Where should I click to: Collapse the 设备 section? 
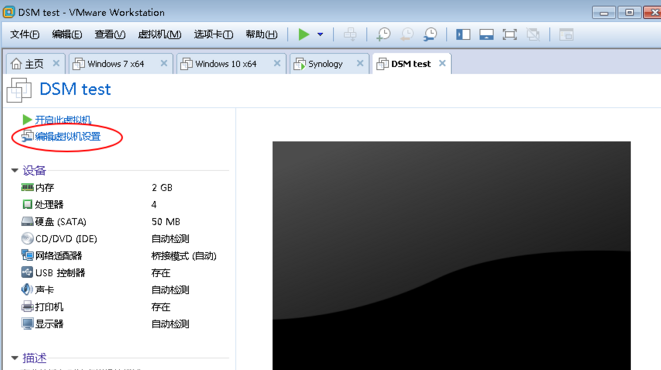click(15, 170)
